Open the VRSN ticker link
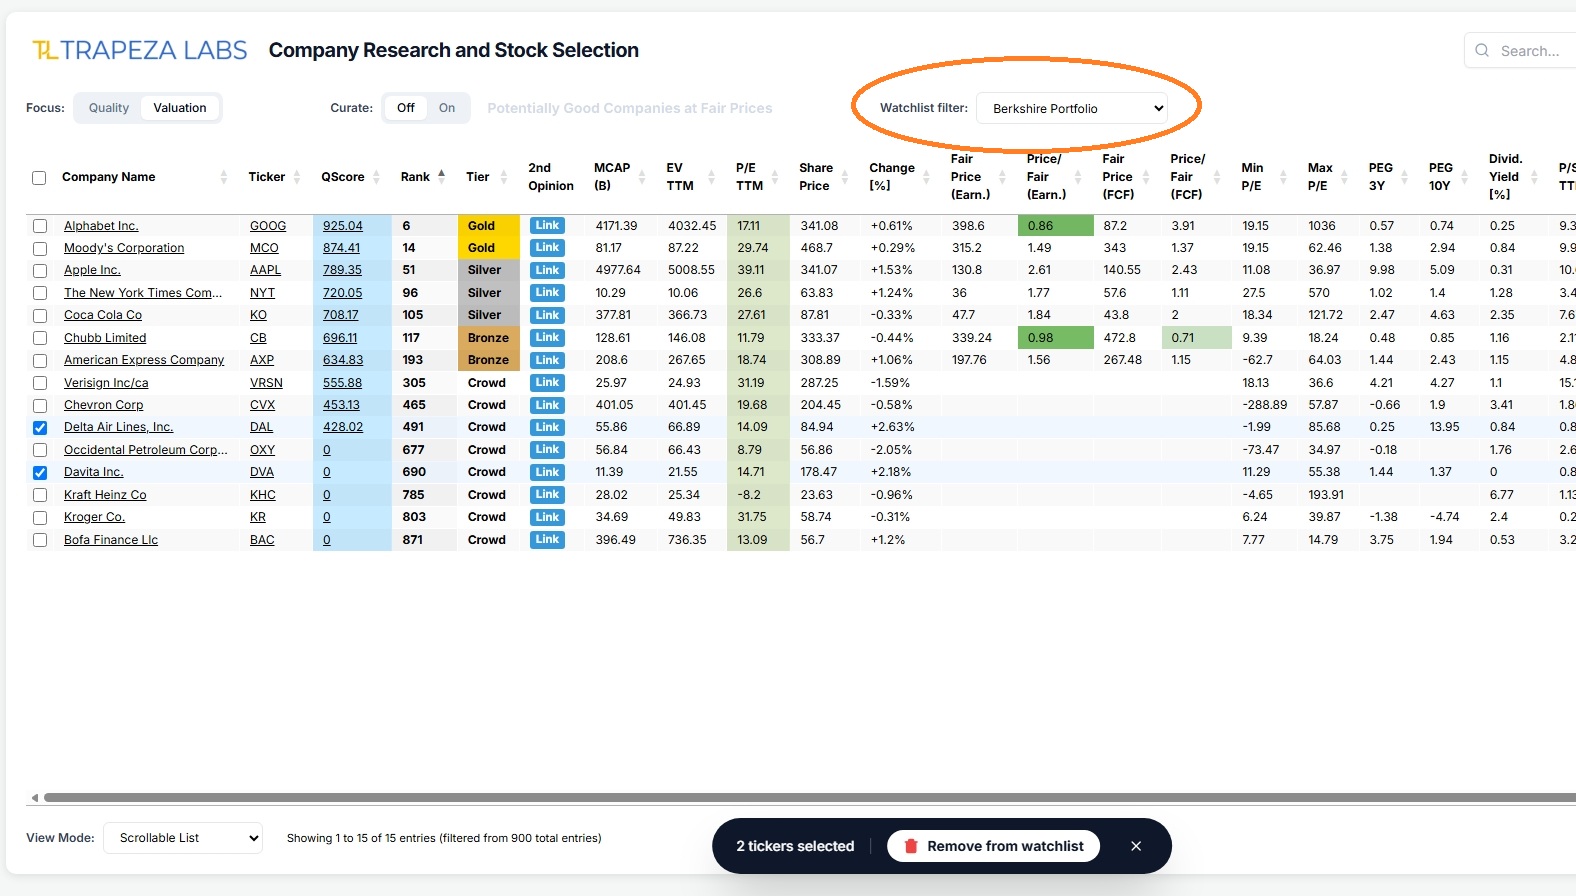The height and width of the screenshot is (896, 1576). coord(266,383)
